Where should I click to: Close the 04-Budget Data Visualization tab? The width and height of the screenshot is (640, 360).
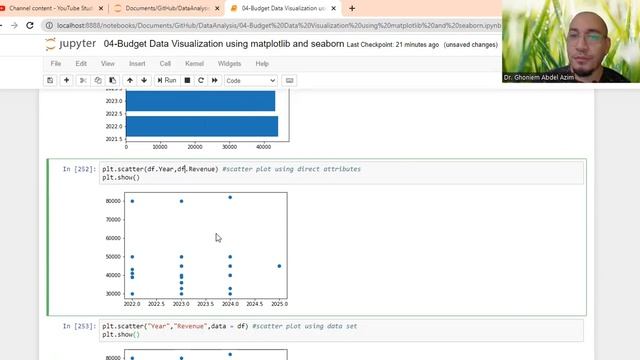click(x=333, y=8)
